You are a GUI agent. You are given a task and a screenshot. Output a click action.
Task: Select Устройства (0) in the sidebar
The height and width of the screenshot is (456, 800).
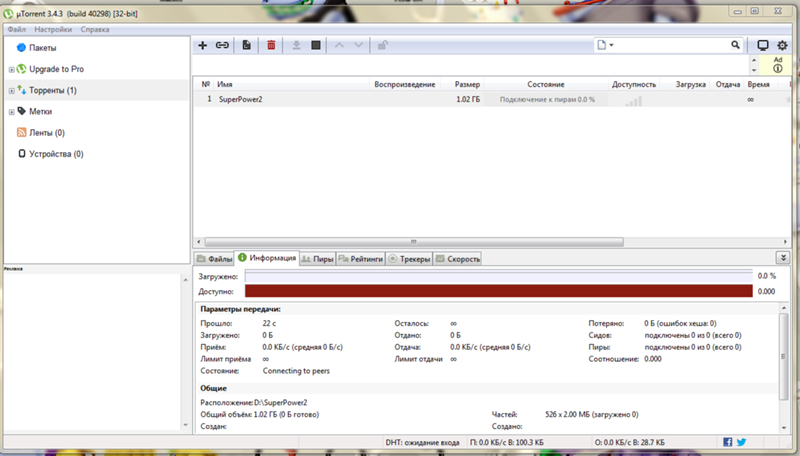56,154
